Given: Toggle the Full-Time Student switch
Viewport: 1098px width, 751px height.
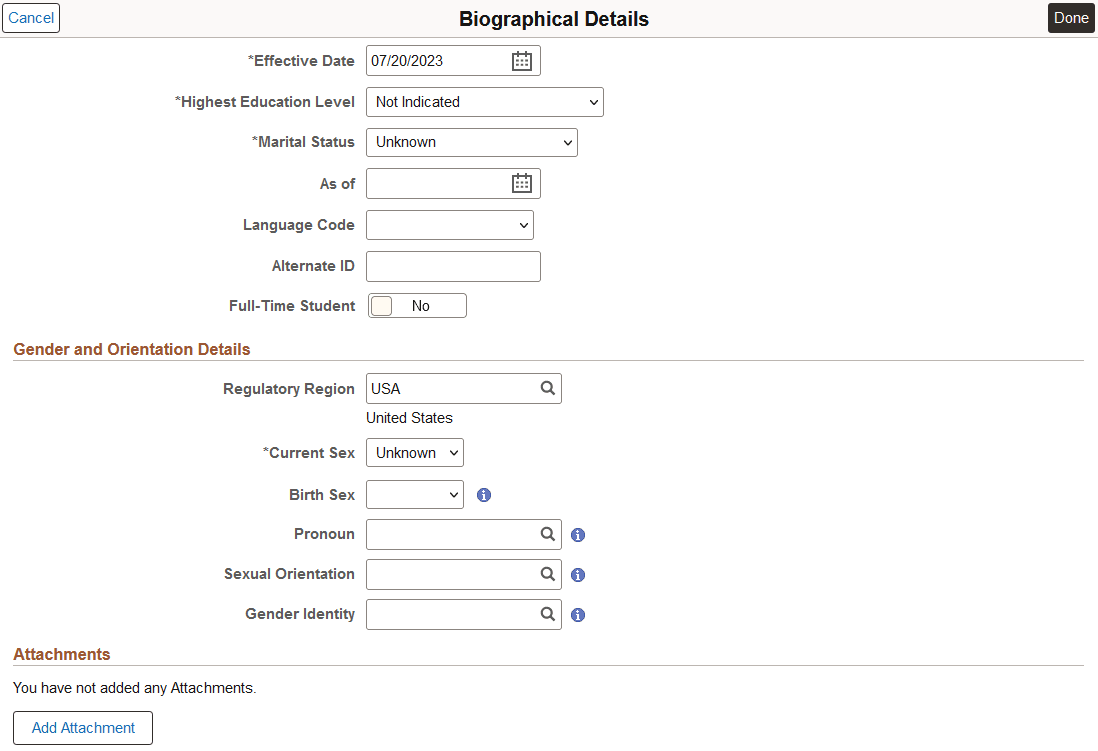Looking at the screenshot, I should point(381,305).
